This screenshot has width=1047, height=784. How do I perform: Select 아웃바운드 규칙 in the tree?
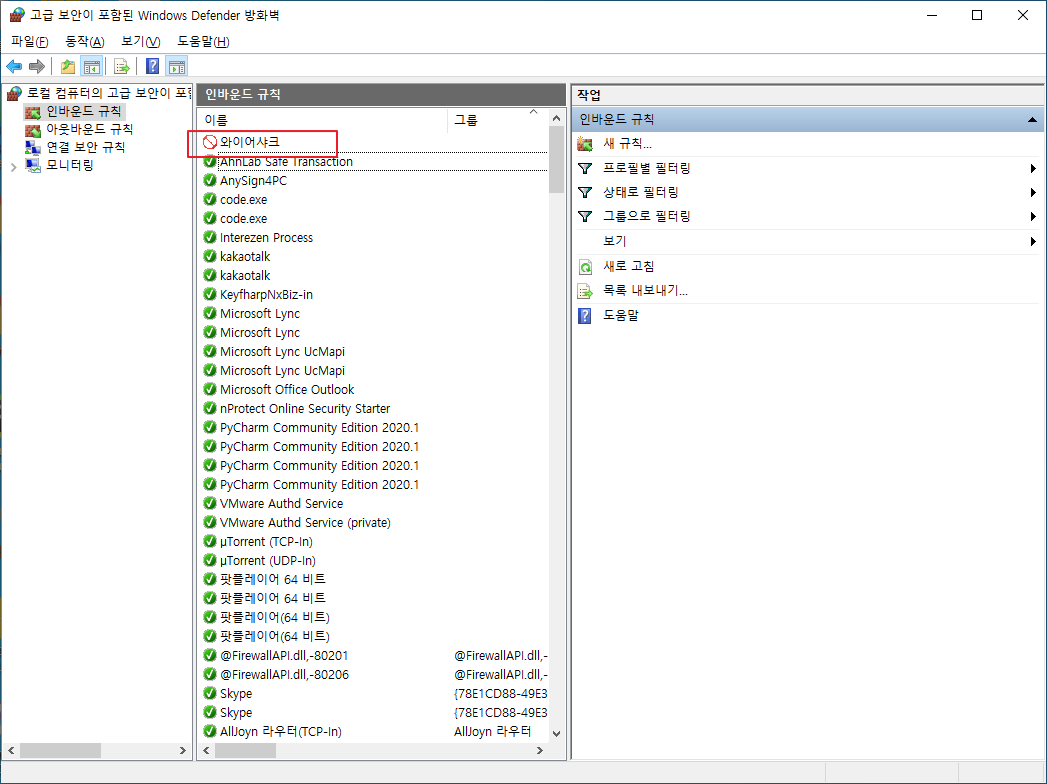point(89,129)
